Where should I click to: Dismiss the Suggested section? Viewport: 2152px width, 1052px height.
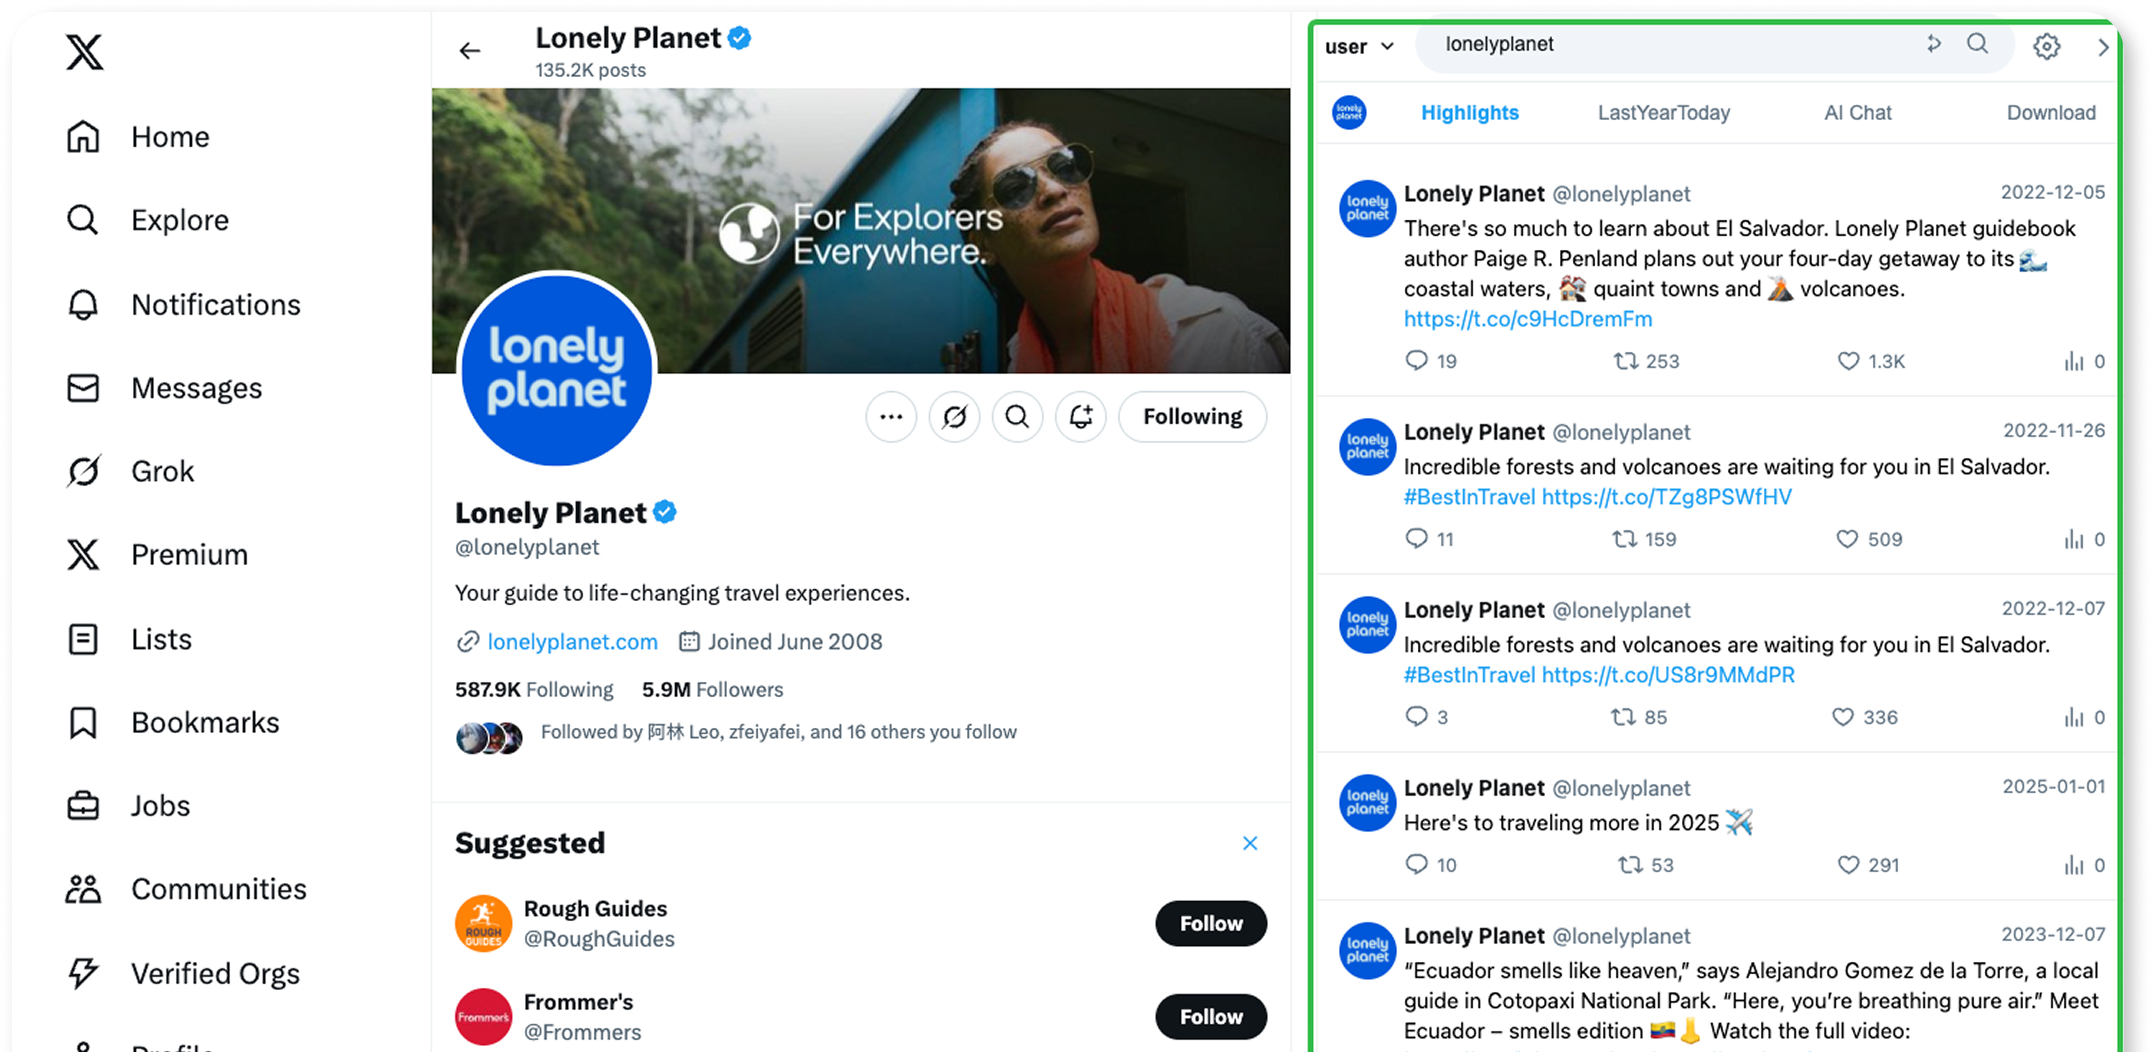tap(1250, 843)
